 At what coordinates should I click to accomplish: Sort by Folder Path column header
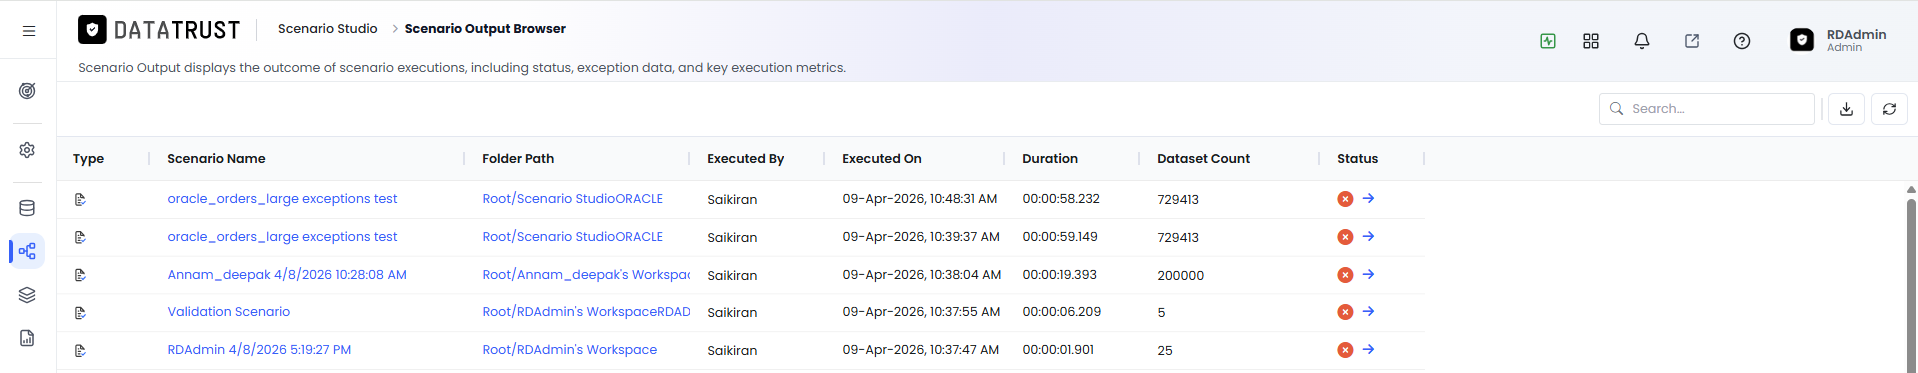[x=518, y=159]
